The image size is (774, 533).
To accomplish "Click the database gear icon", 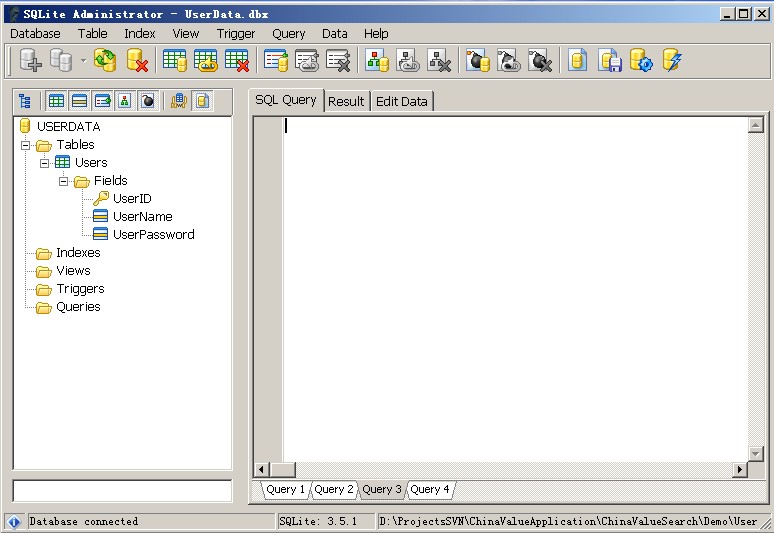I will (641, 61).
